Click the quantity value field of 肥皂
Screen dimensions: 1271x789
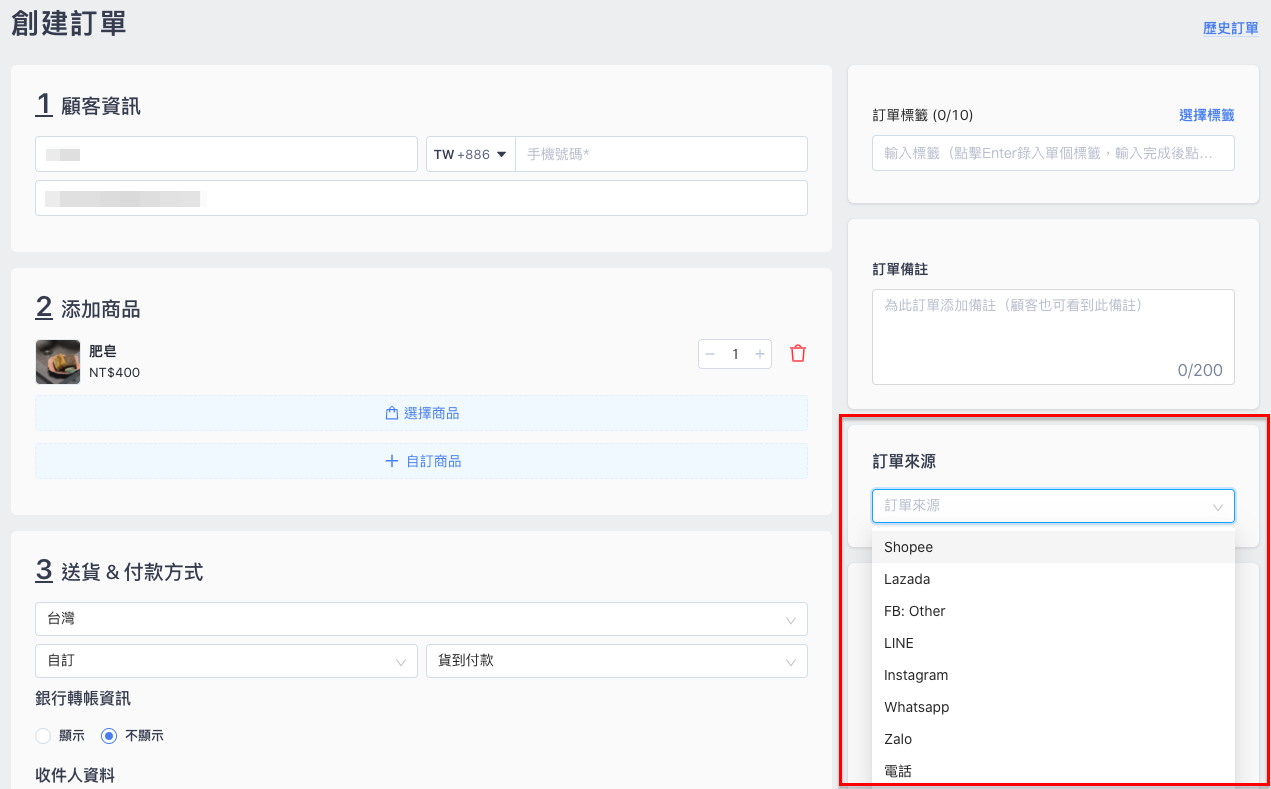735,354
